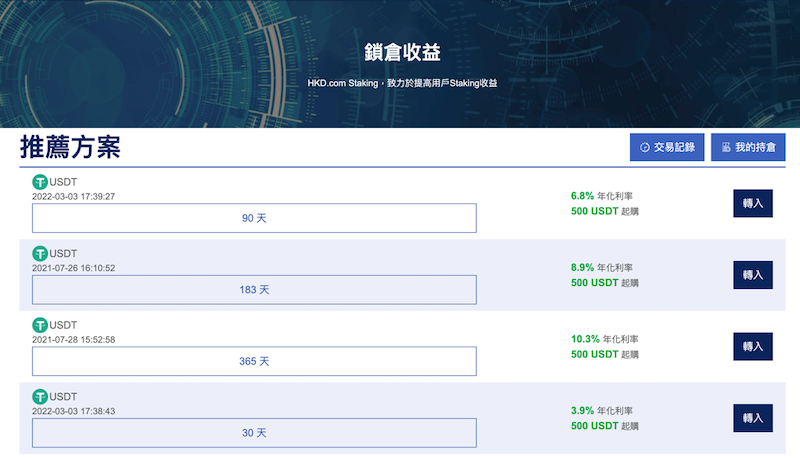Click the 鎖倉收益 banner title
The height and width of the screenshot is (458, 800).
pos(402,52)
